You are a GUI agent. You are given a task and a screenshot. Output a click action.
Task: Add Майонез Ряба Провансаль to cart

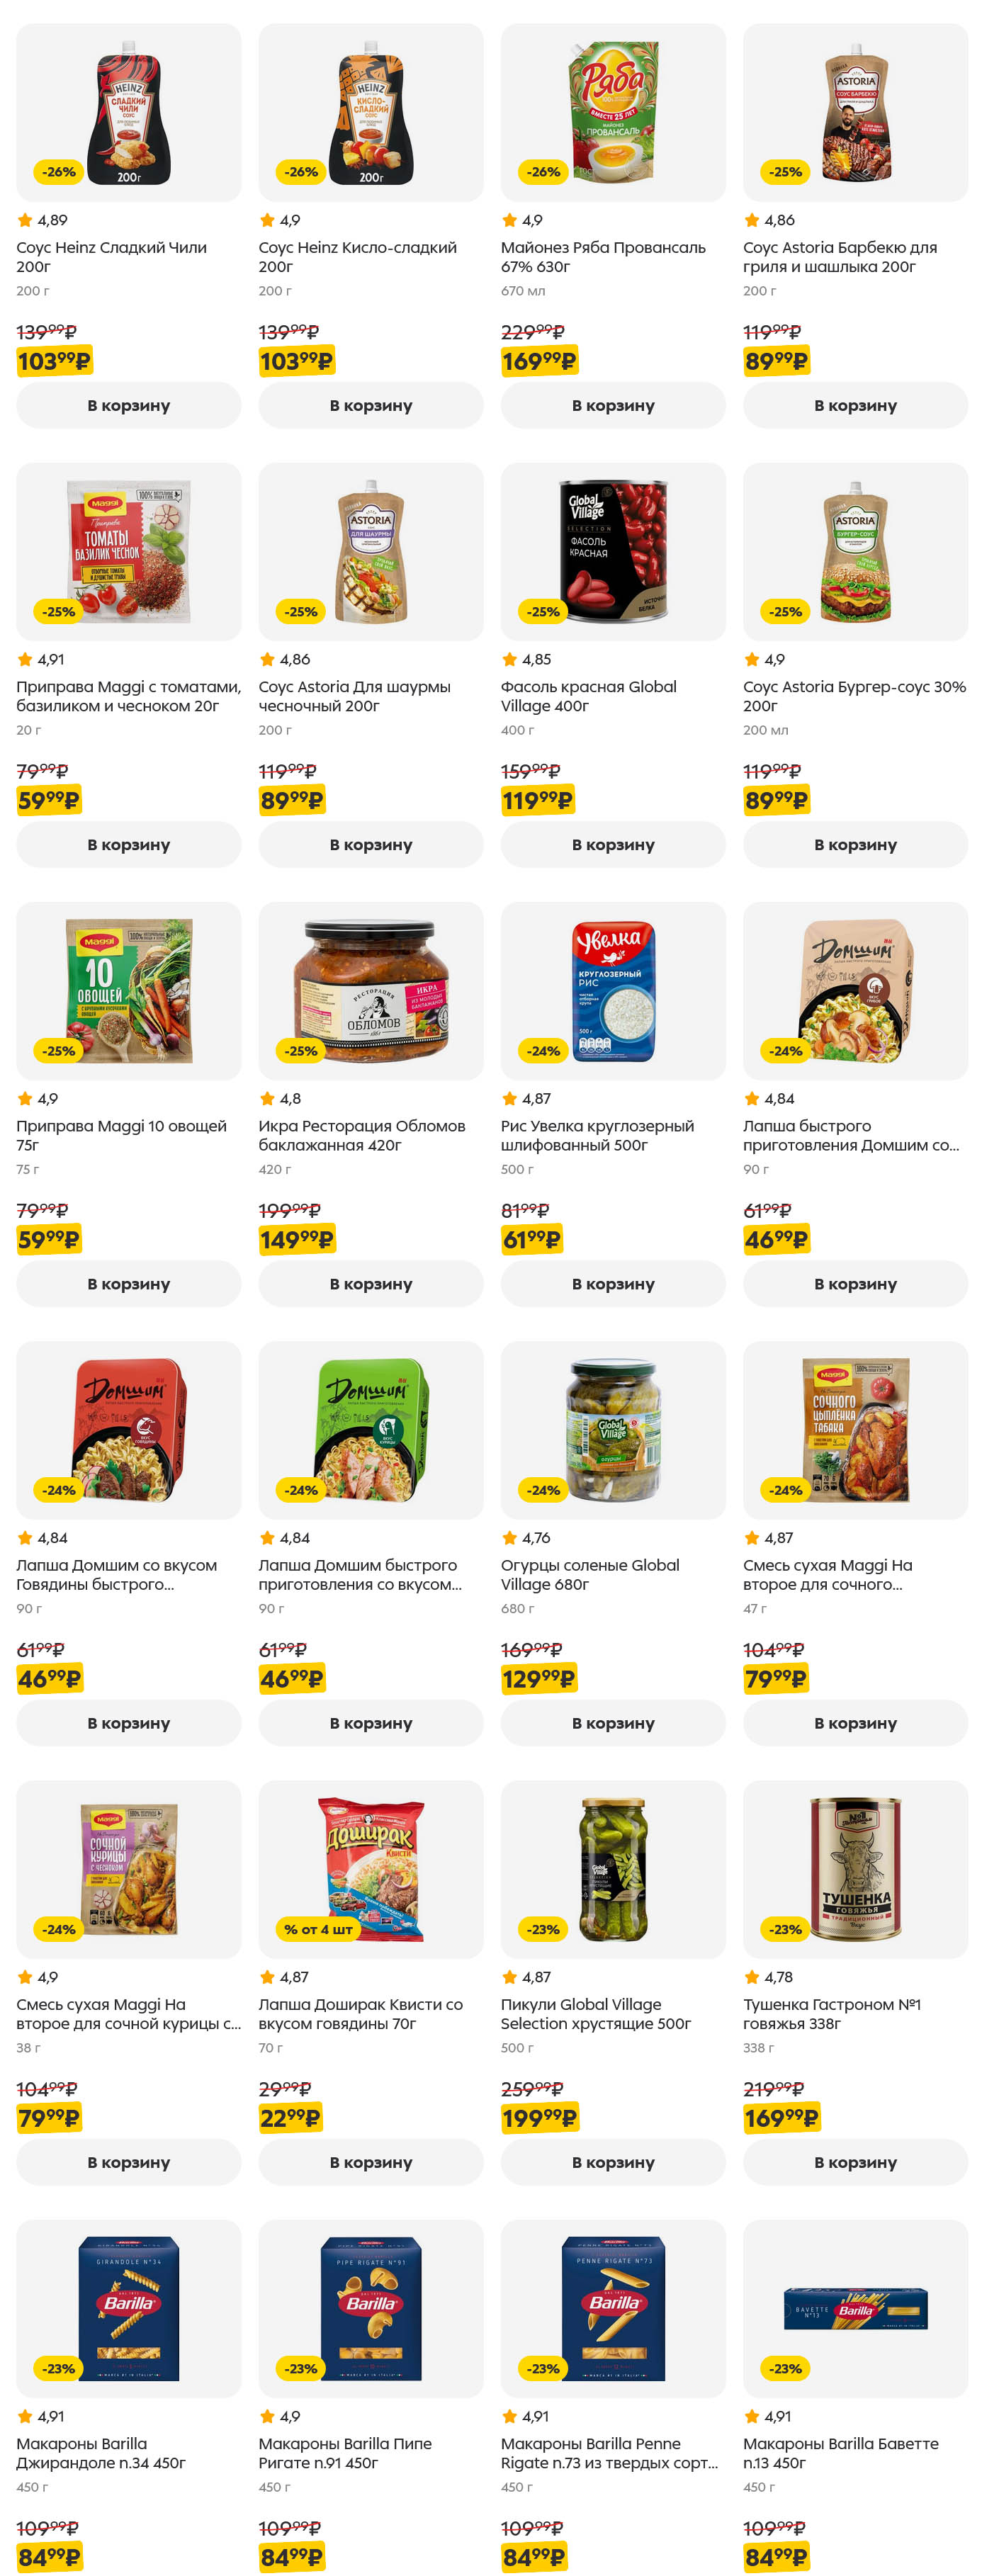pos(612,405)
